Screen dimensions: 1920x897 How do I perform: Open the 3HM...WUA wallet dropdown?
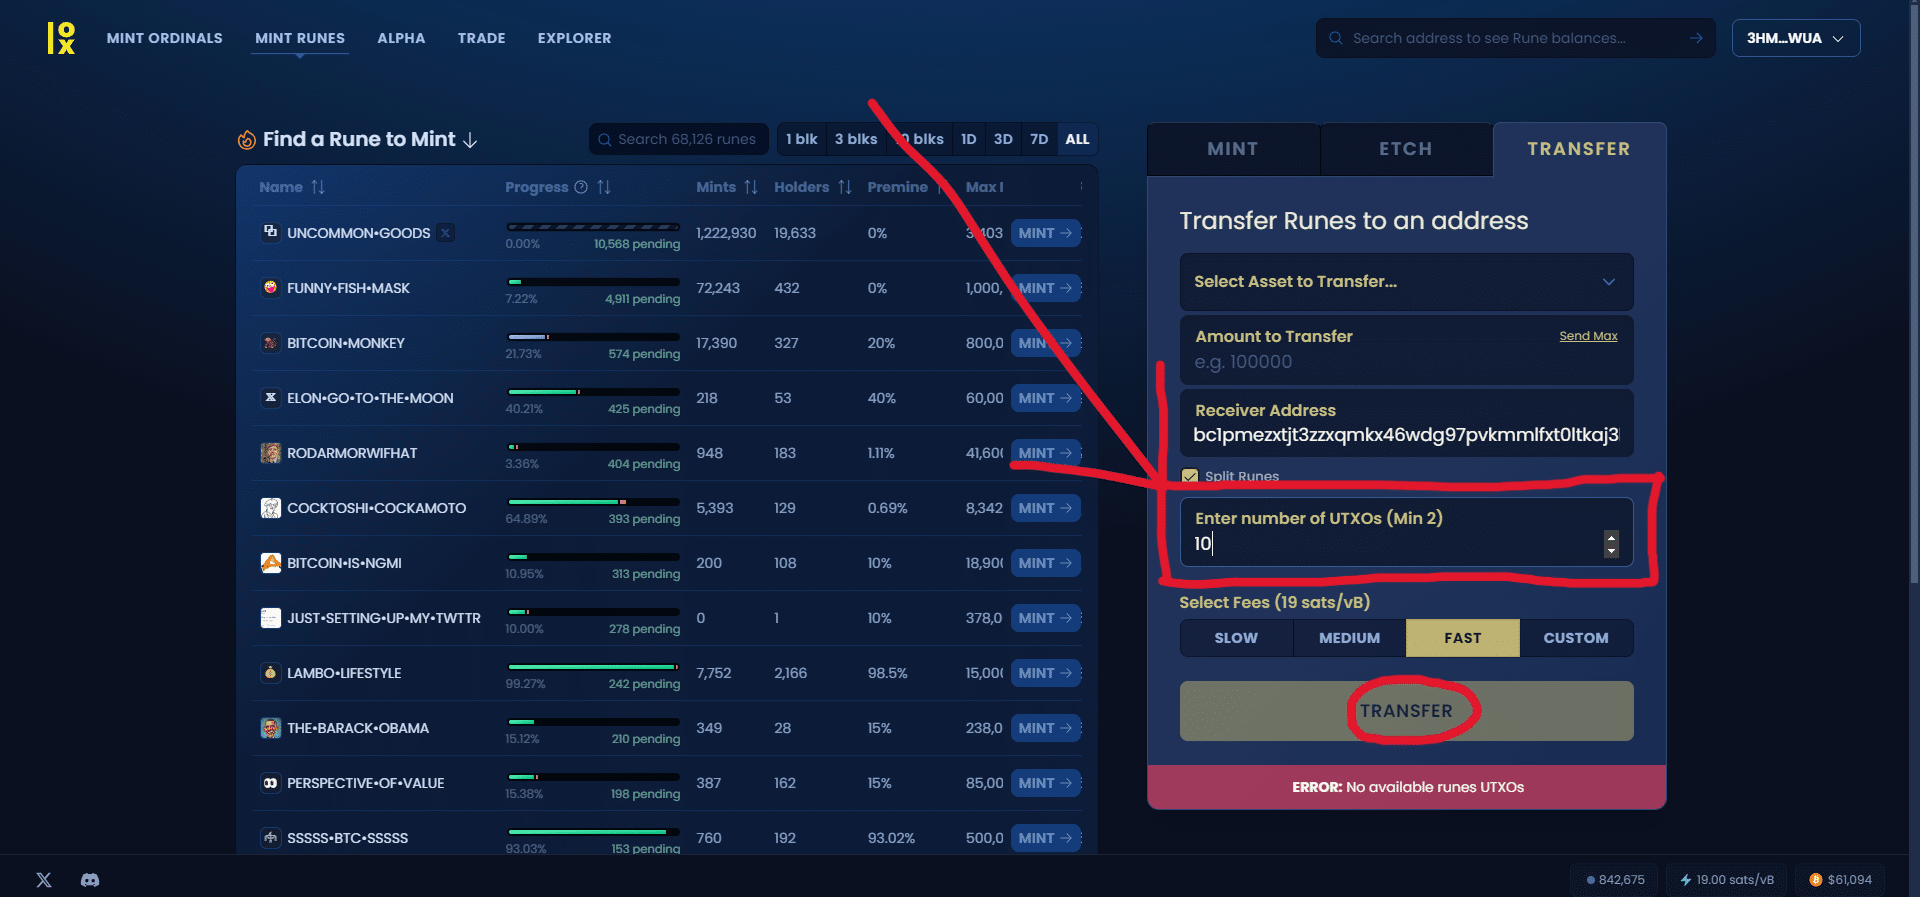[1795, 38]
